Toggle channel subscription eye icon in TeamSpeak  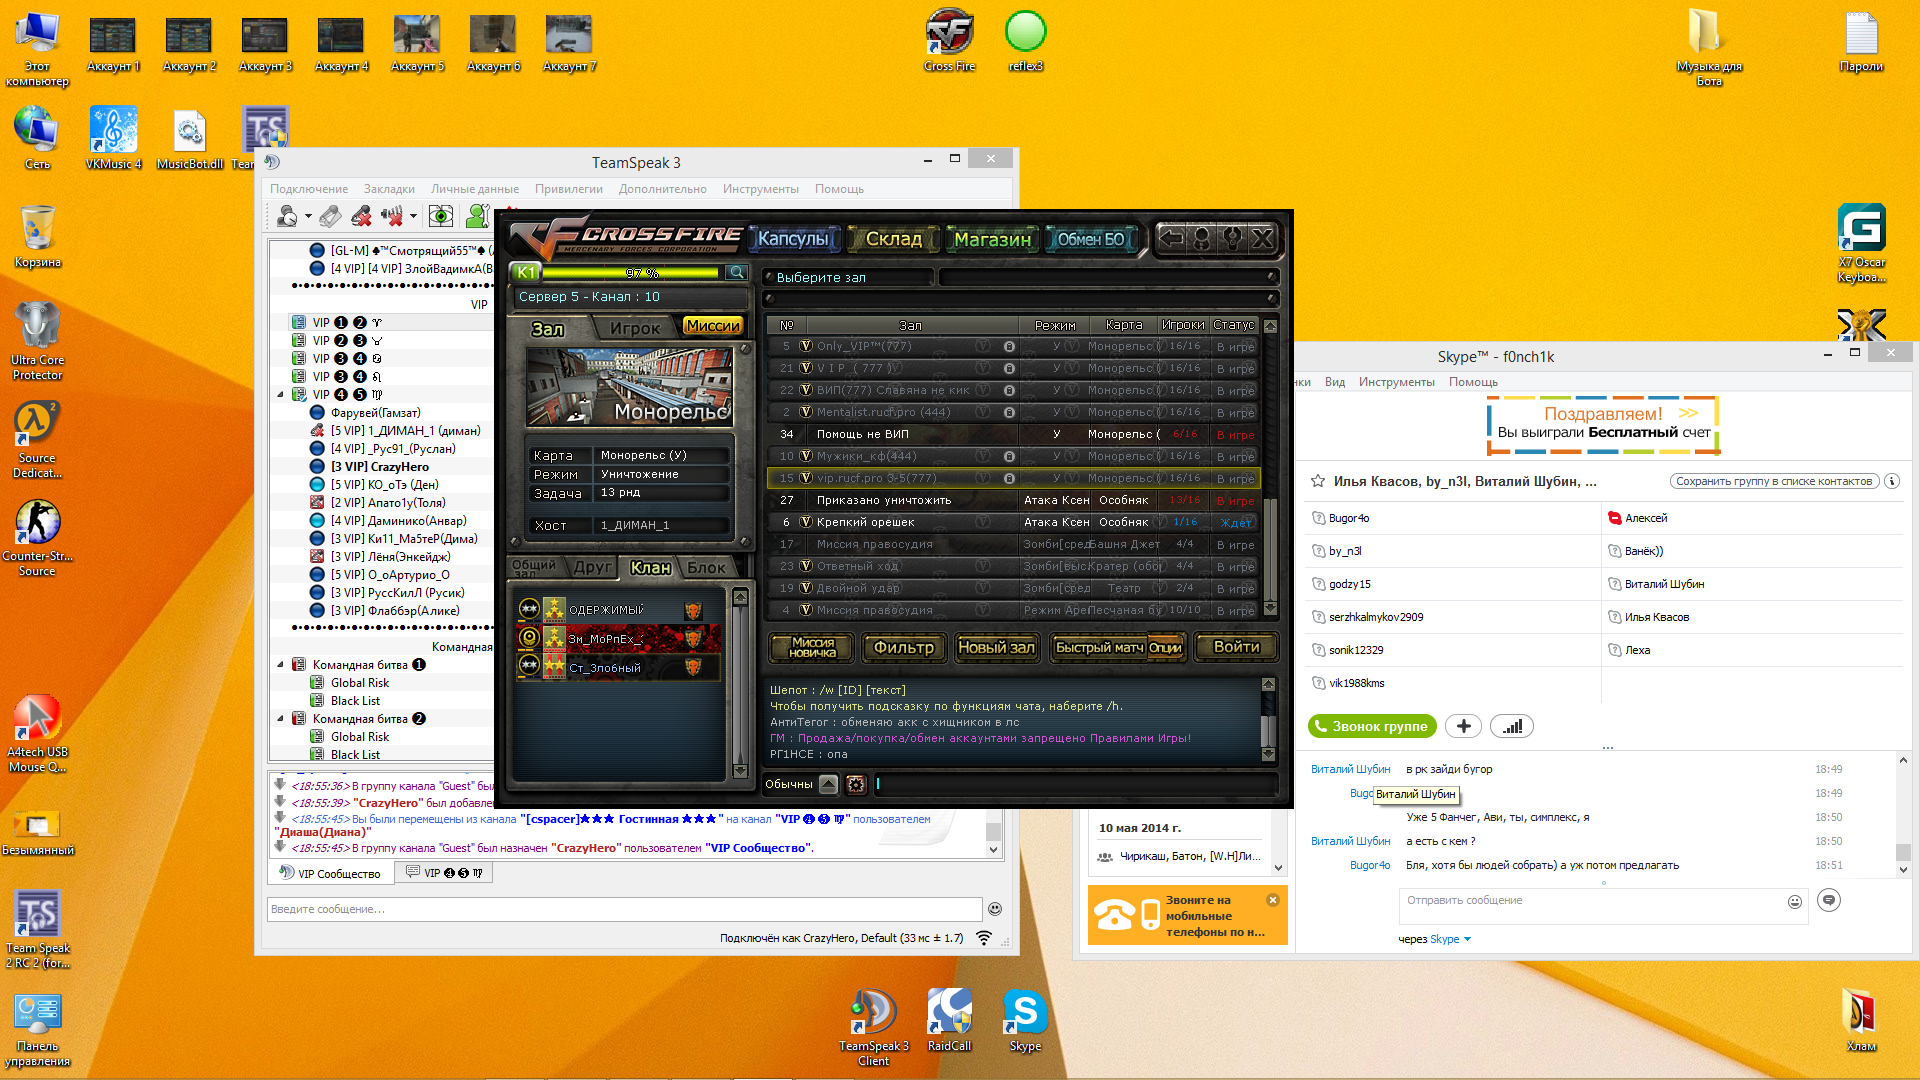point(441,215)
